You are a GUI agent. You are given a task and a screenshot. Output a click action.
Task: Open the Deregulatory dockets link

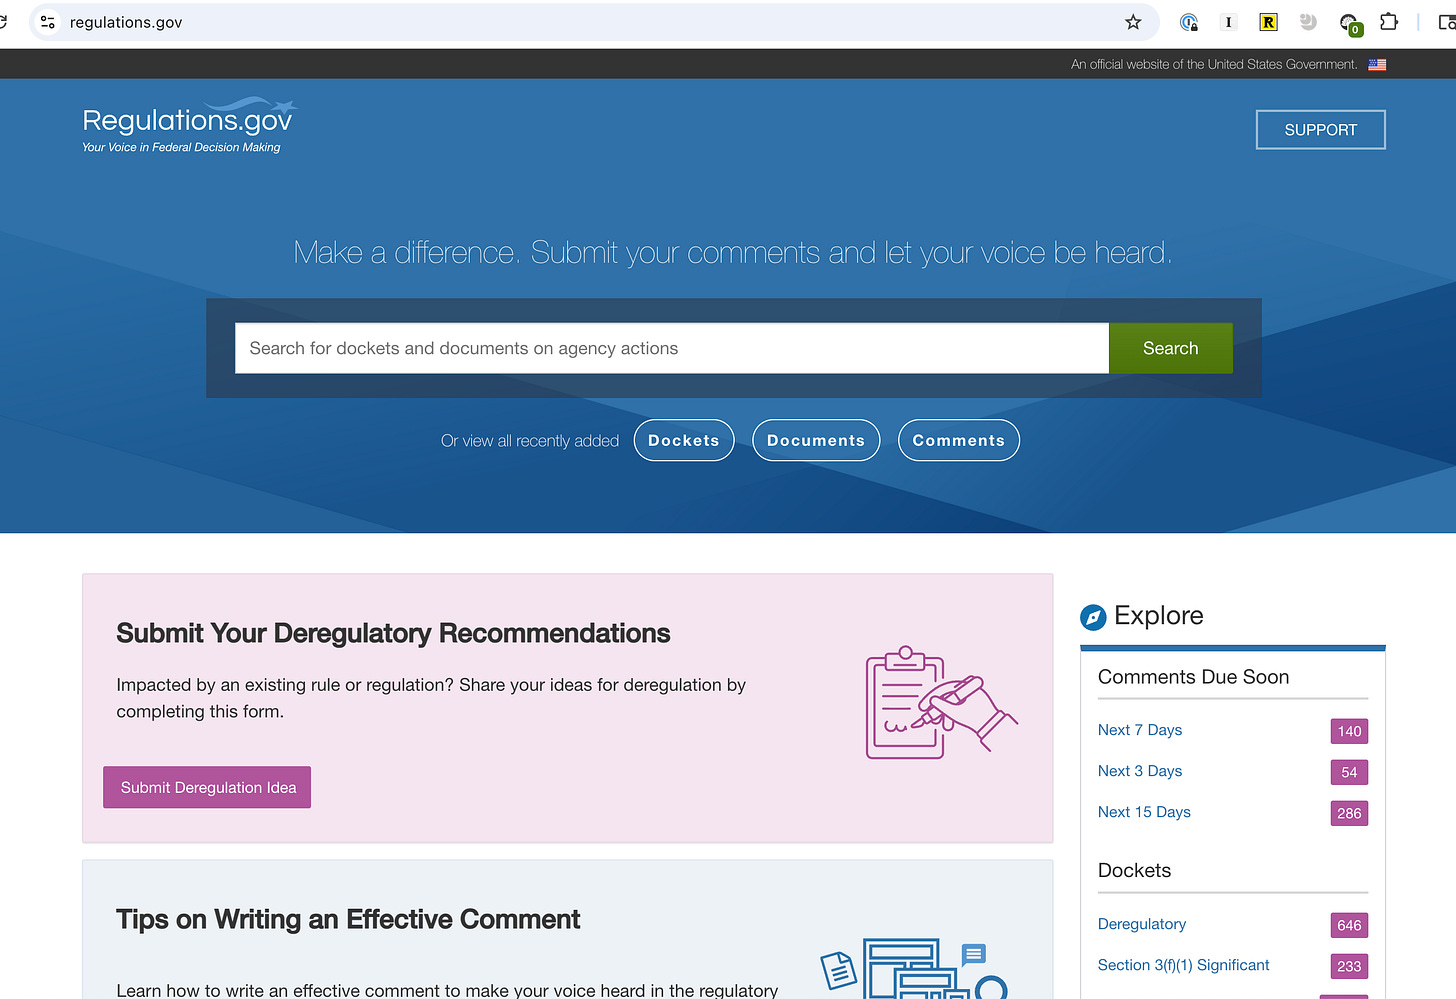pyautogui.click(x=1142, y=924)
